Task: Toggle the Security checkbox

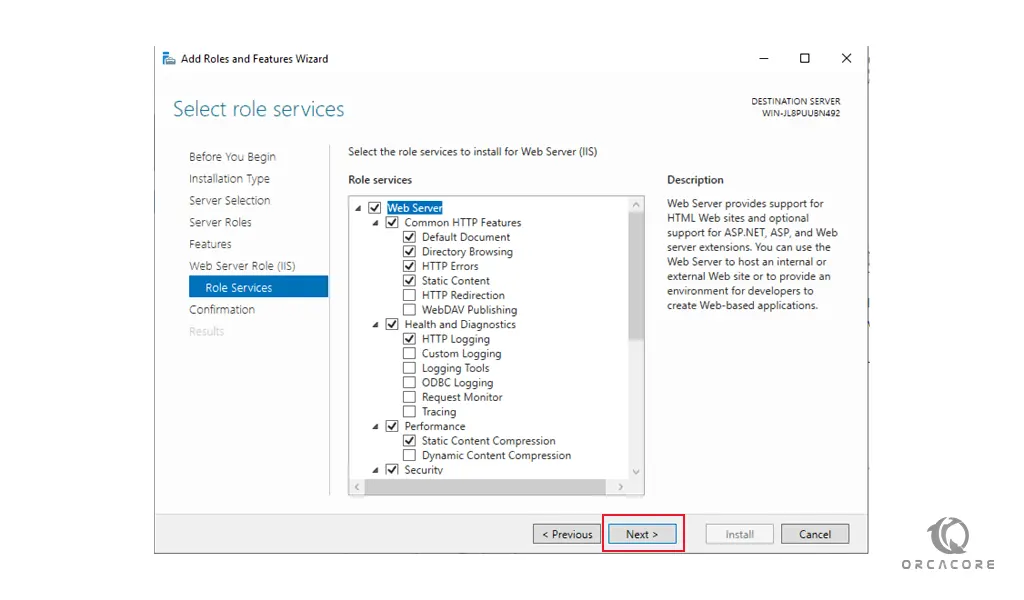Action: pos(392,469)
